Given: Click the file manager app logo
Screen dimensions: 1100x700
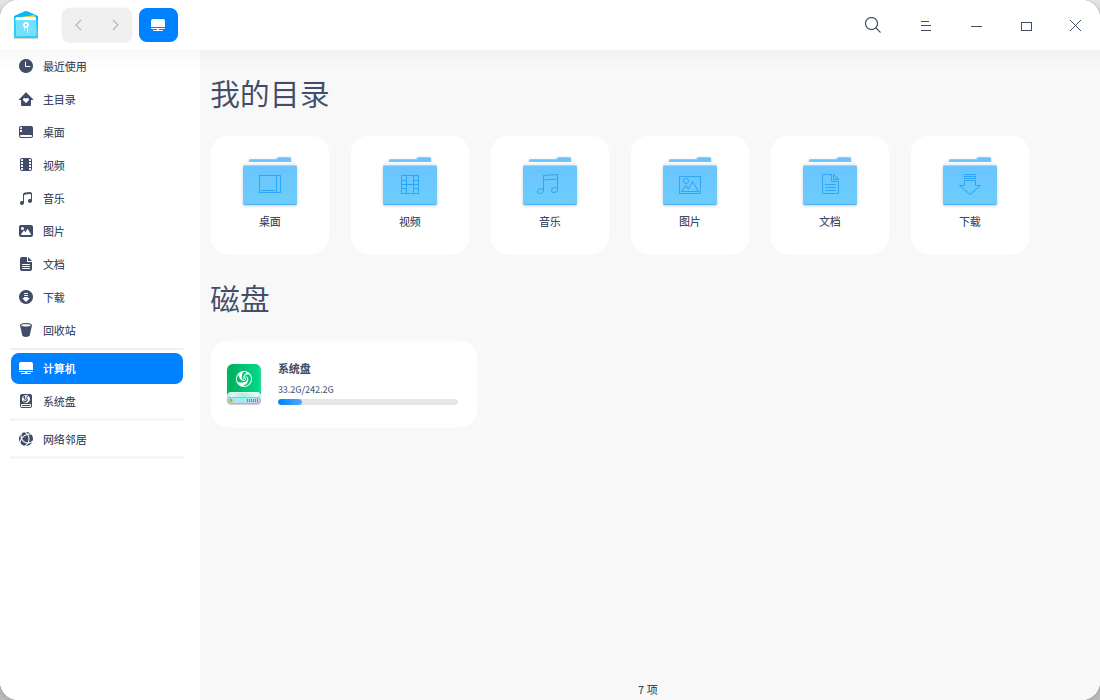Looking at the screenshot, I should [x=26, y=25].
